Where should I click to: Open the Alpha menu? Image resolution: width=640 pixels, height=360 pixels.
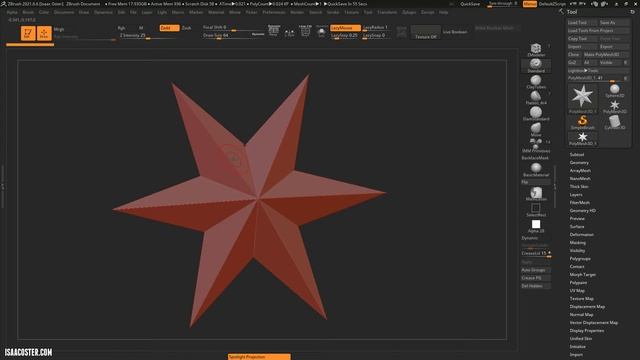[x=12, y=12]
